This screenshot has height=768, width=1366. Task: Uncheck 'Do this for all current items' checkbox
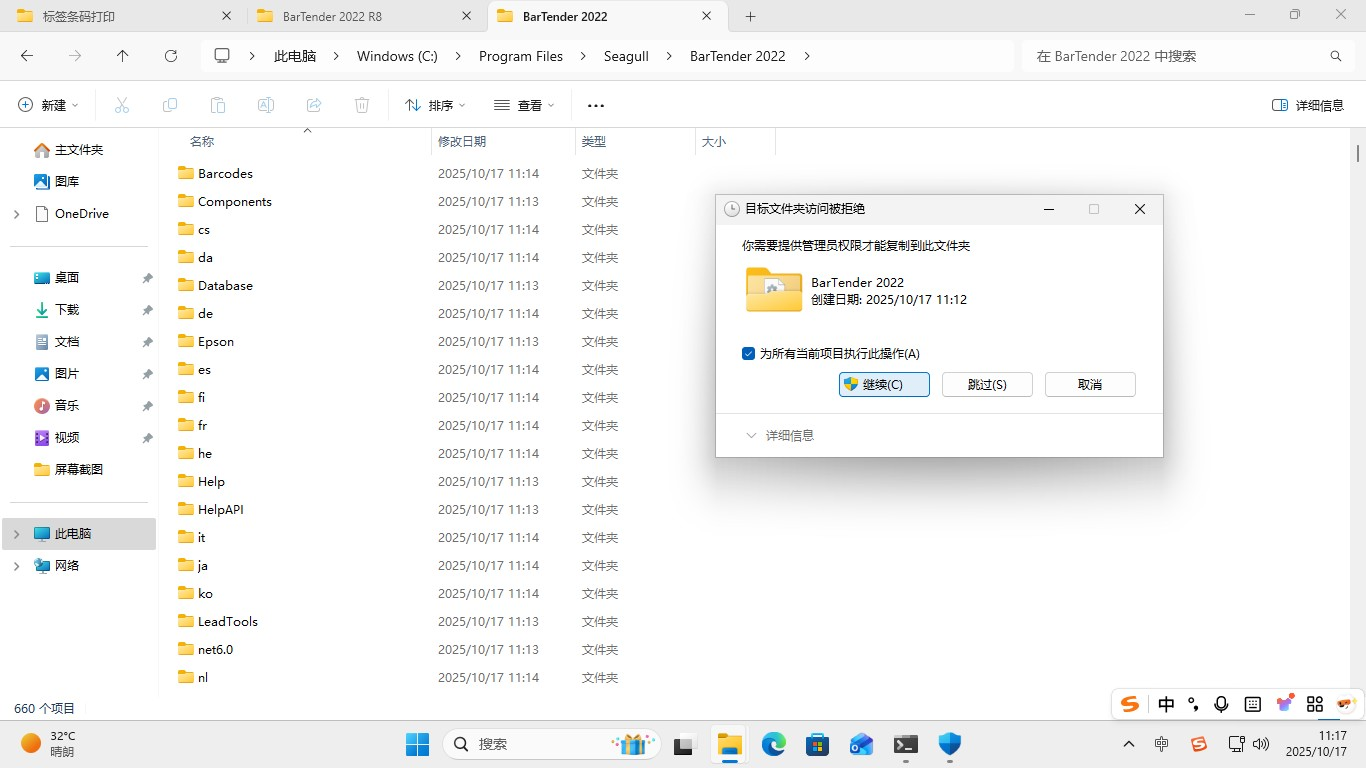click(x=748, y=353)
